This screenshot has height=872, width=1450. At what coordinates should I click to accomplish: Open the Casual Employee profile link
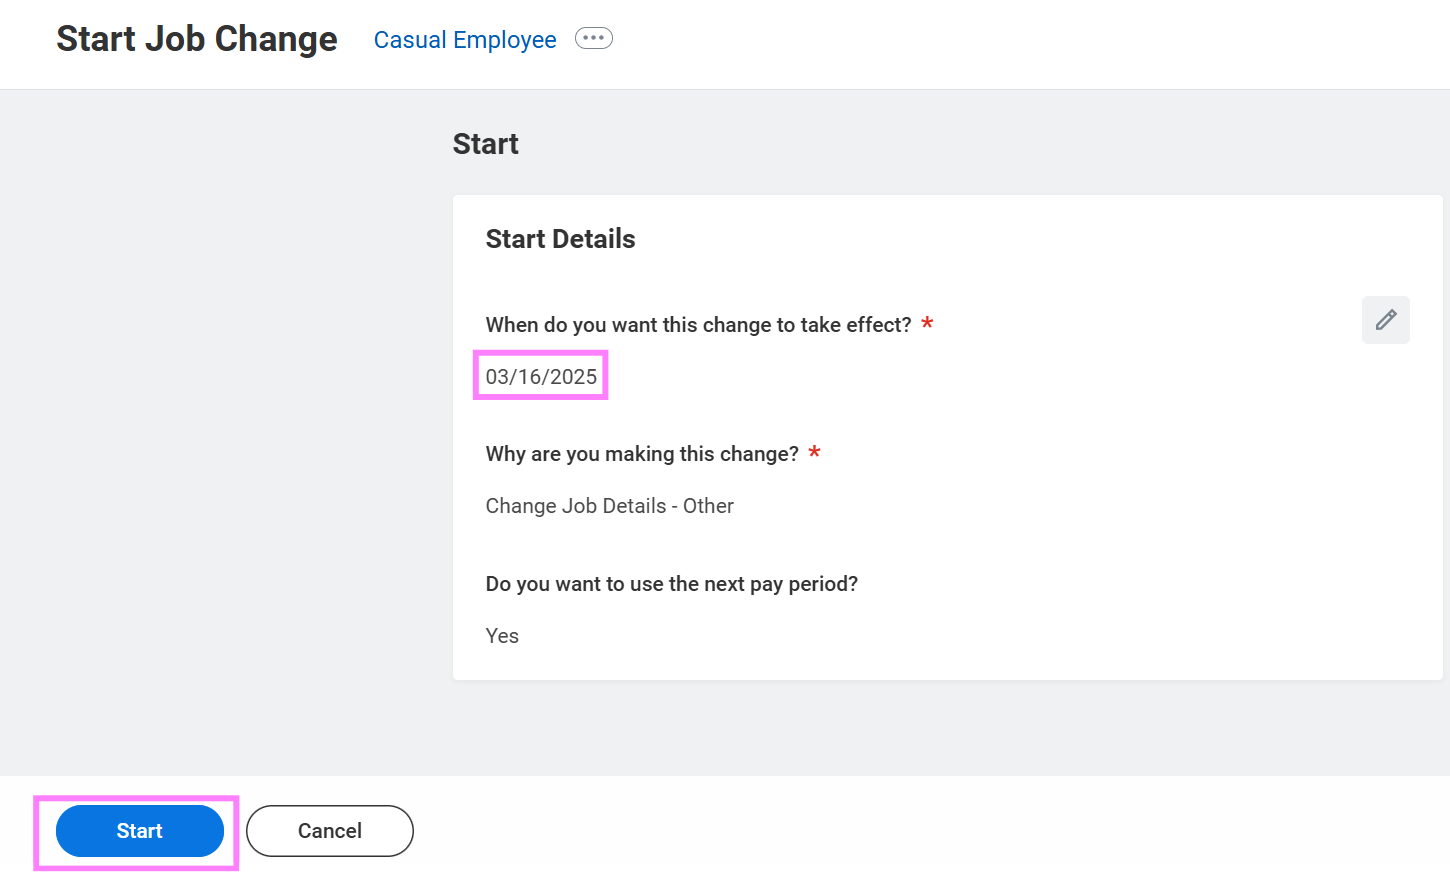tap(465, 39)
